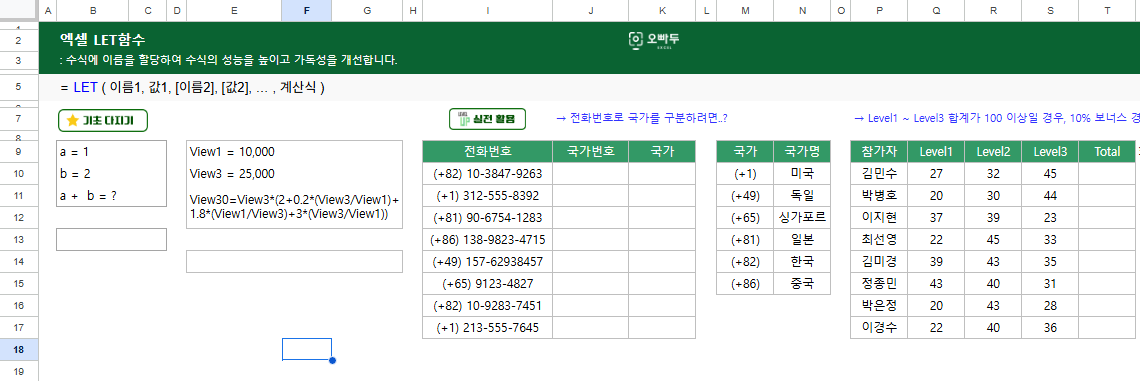Click the 국가번호 table header
The image size is (1140, 381).
coord(590,152)
